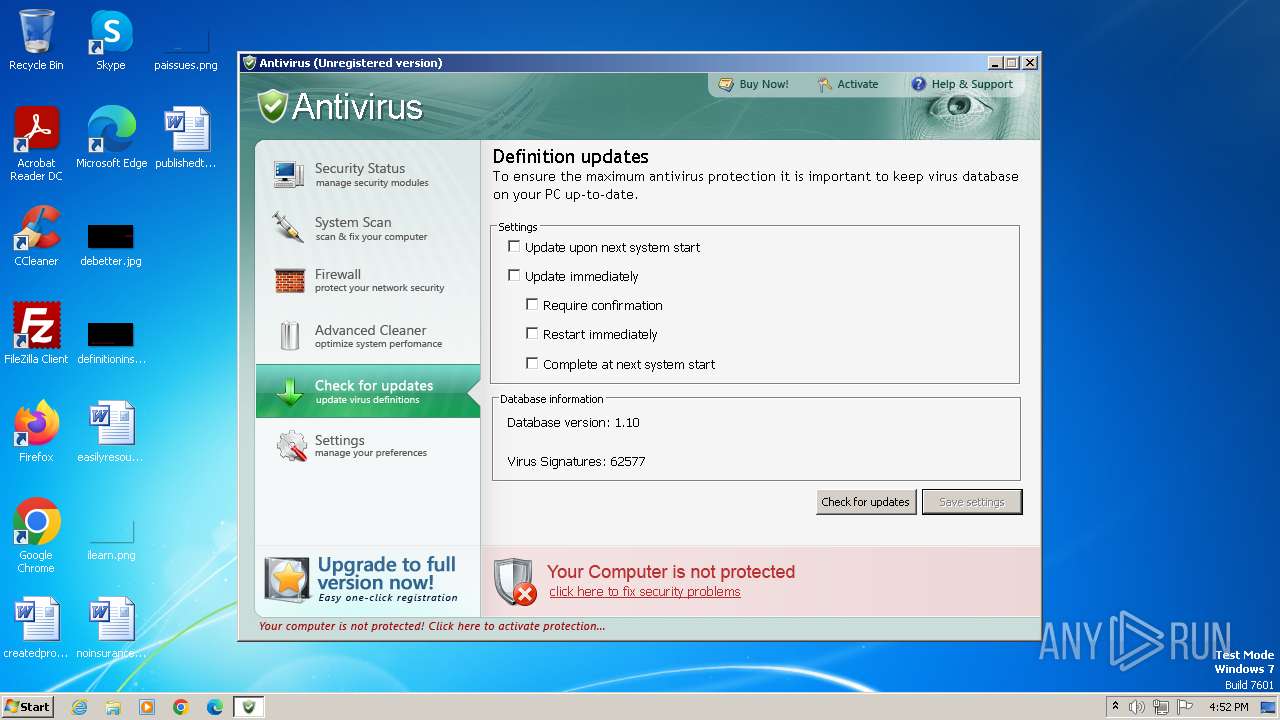Click the activate protection status bar message
This screenshot has height=720, width=1280.
[x=432, y=626]
